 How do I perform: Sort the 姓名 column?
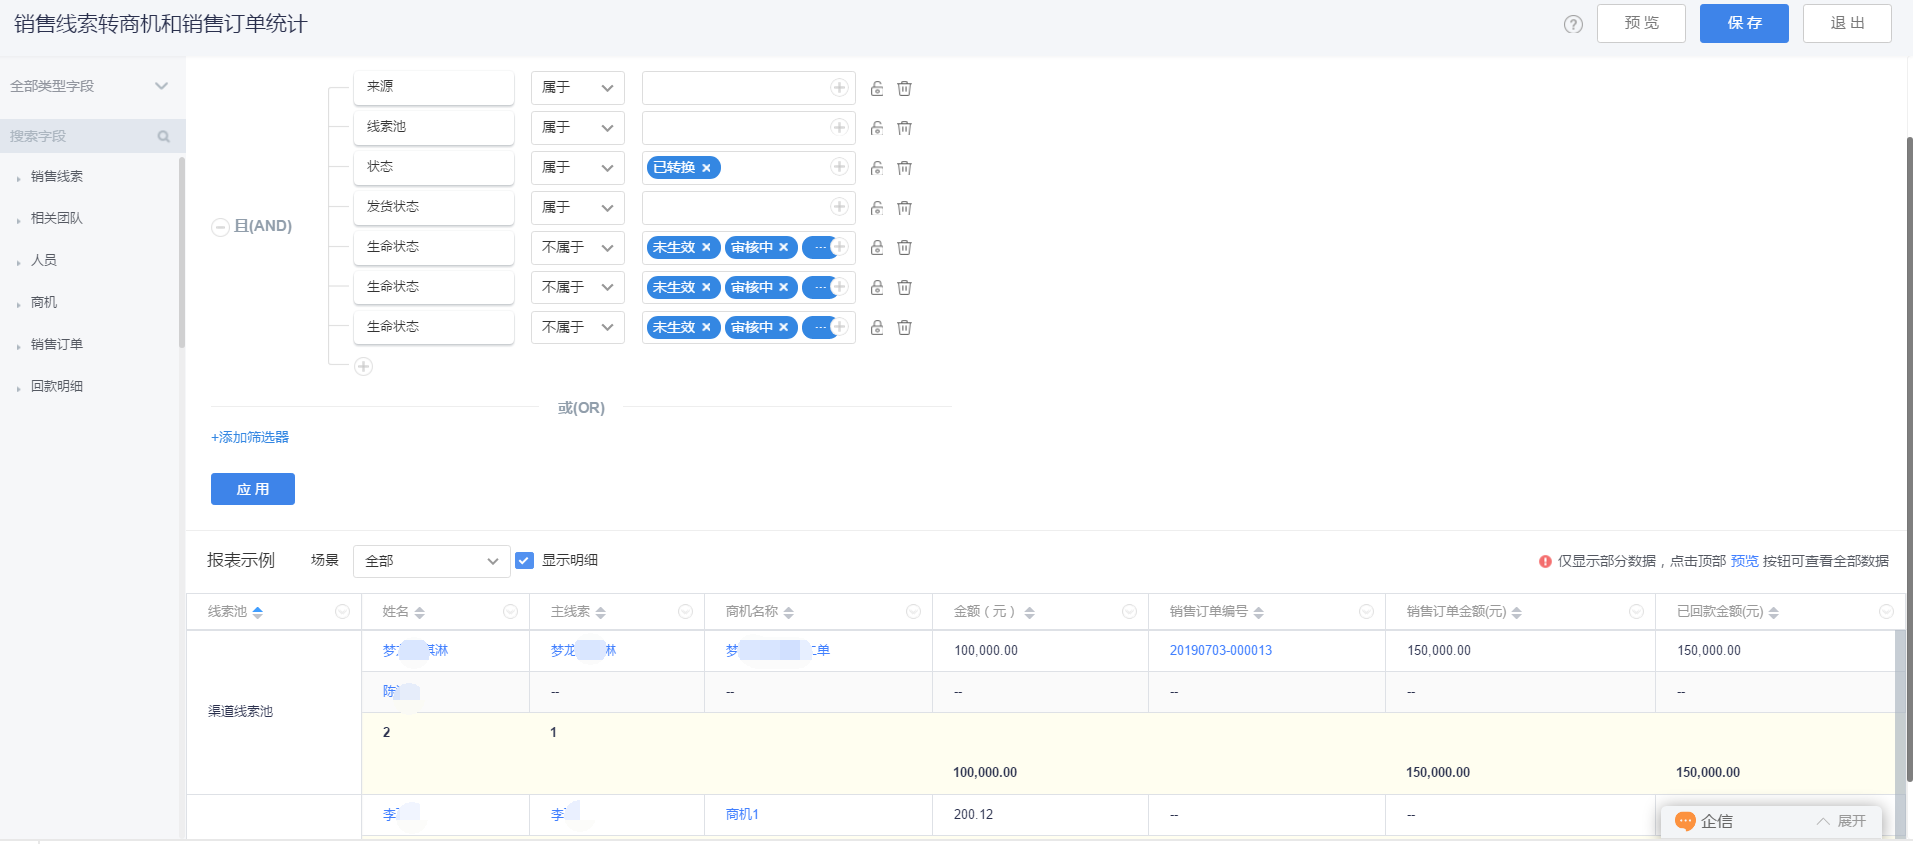coord(420,612)
